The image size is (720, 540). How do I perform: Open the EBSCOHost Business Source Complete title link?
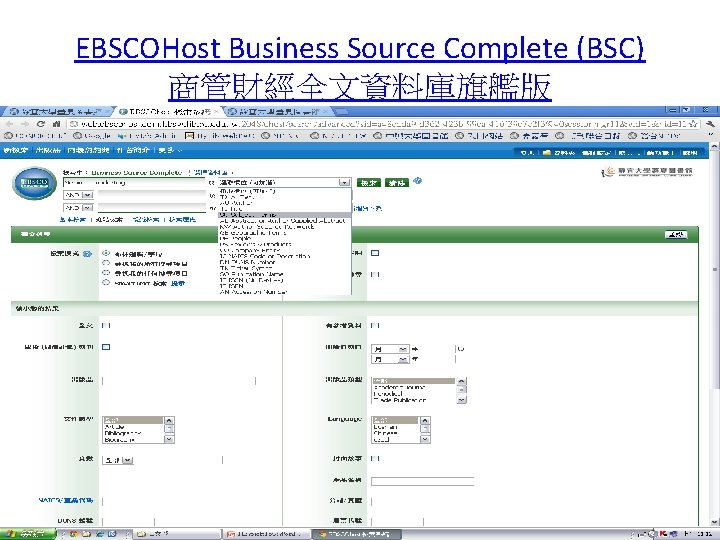tap(360, 48)
